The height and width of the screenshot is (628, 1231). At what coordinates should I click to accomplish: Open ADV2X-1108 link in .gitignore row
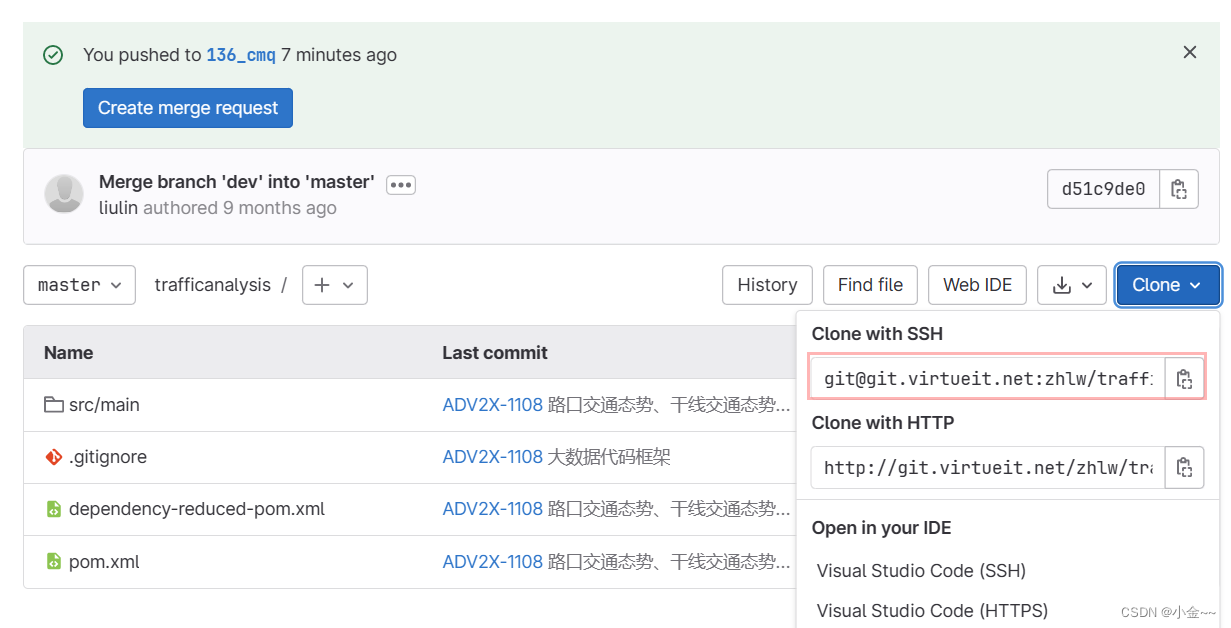(x=493, y=457)
